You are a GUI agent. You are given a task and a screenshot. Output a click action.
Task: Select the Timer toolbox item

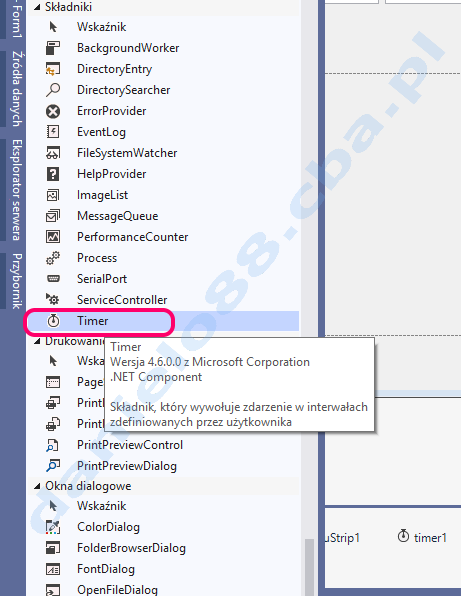(x=163, y=321)
